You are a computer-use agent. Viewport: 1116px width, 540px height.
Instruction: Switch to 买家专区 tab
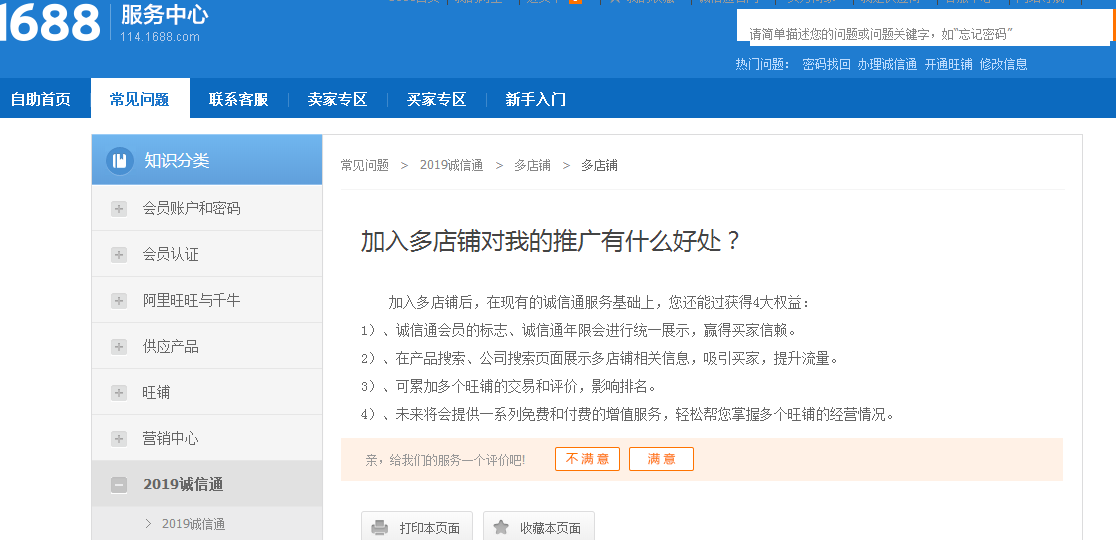[436, 100]
